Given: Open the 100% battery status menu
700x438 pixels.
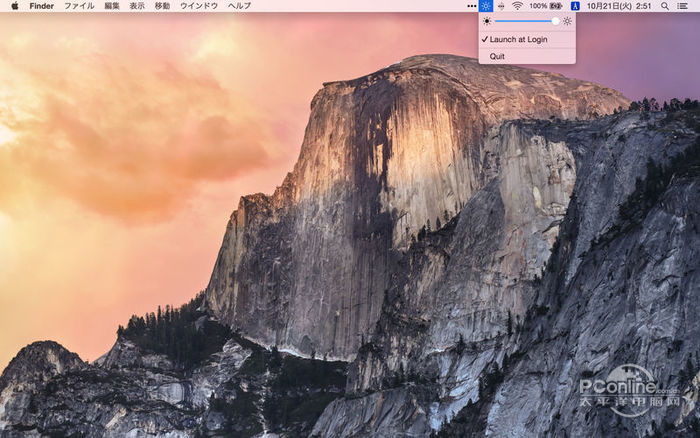Looking at the screenshot, I should point(546,6).
